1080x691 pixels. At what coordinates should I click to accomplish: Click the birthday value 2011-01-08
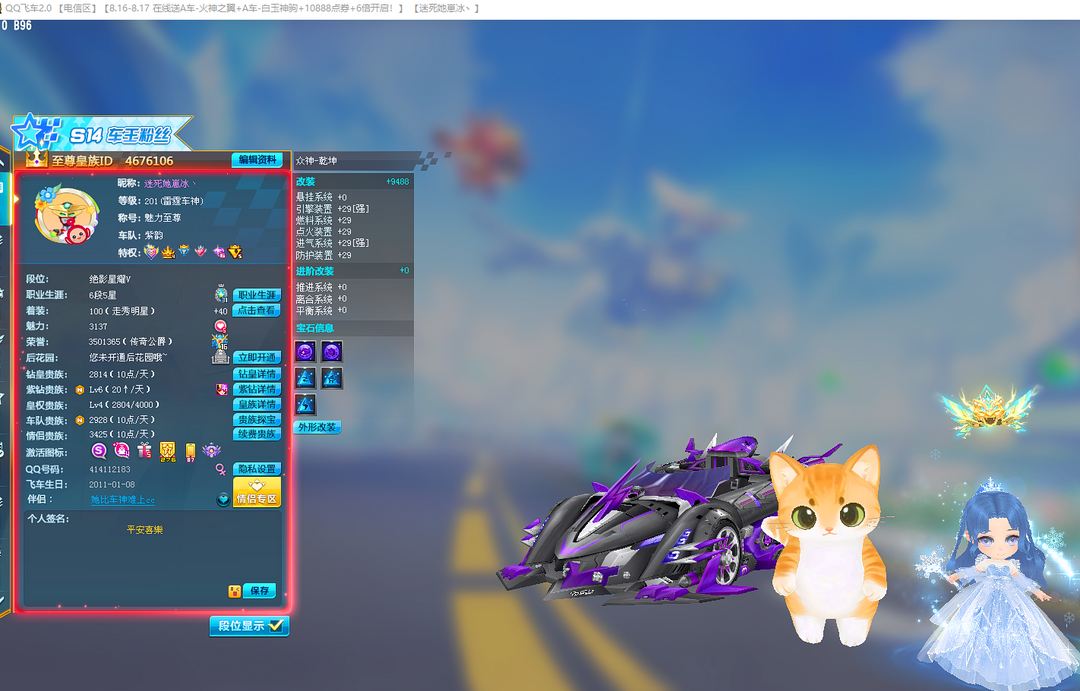[112, 484]
